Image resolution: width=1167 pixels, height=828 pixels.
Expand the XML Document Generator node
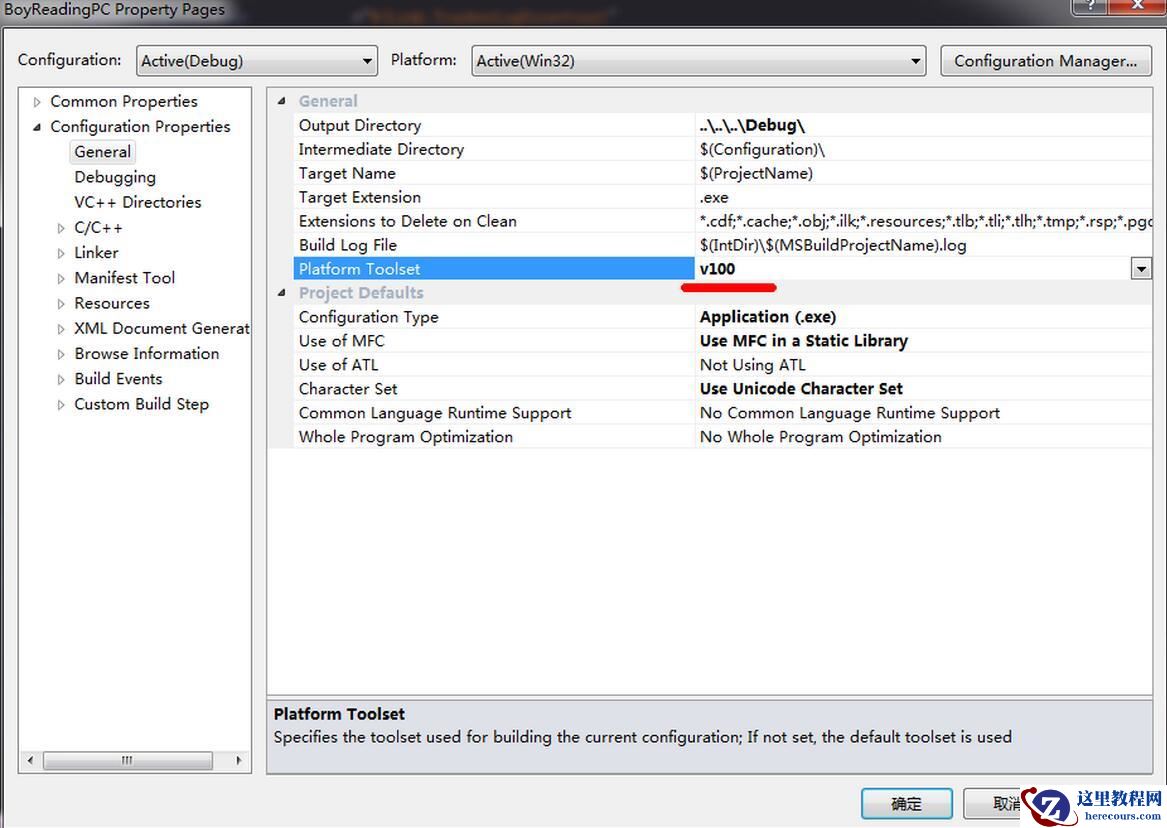[61, 330]
